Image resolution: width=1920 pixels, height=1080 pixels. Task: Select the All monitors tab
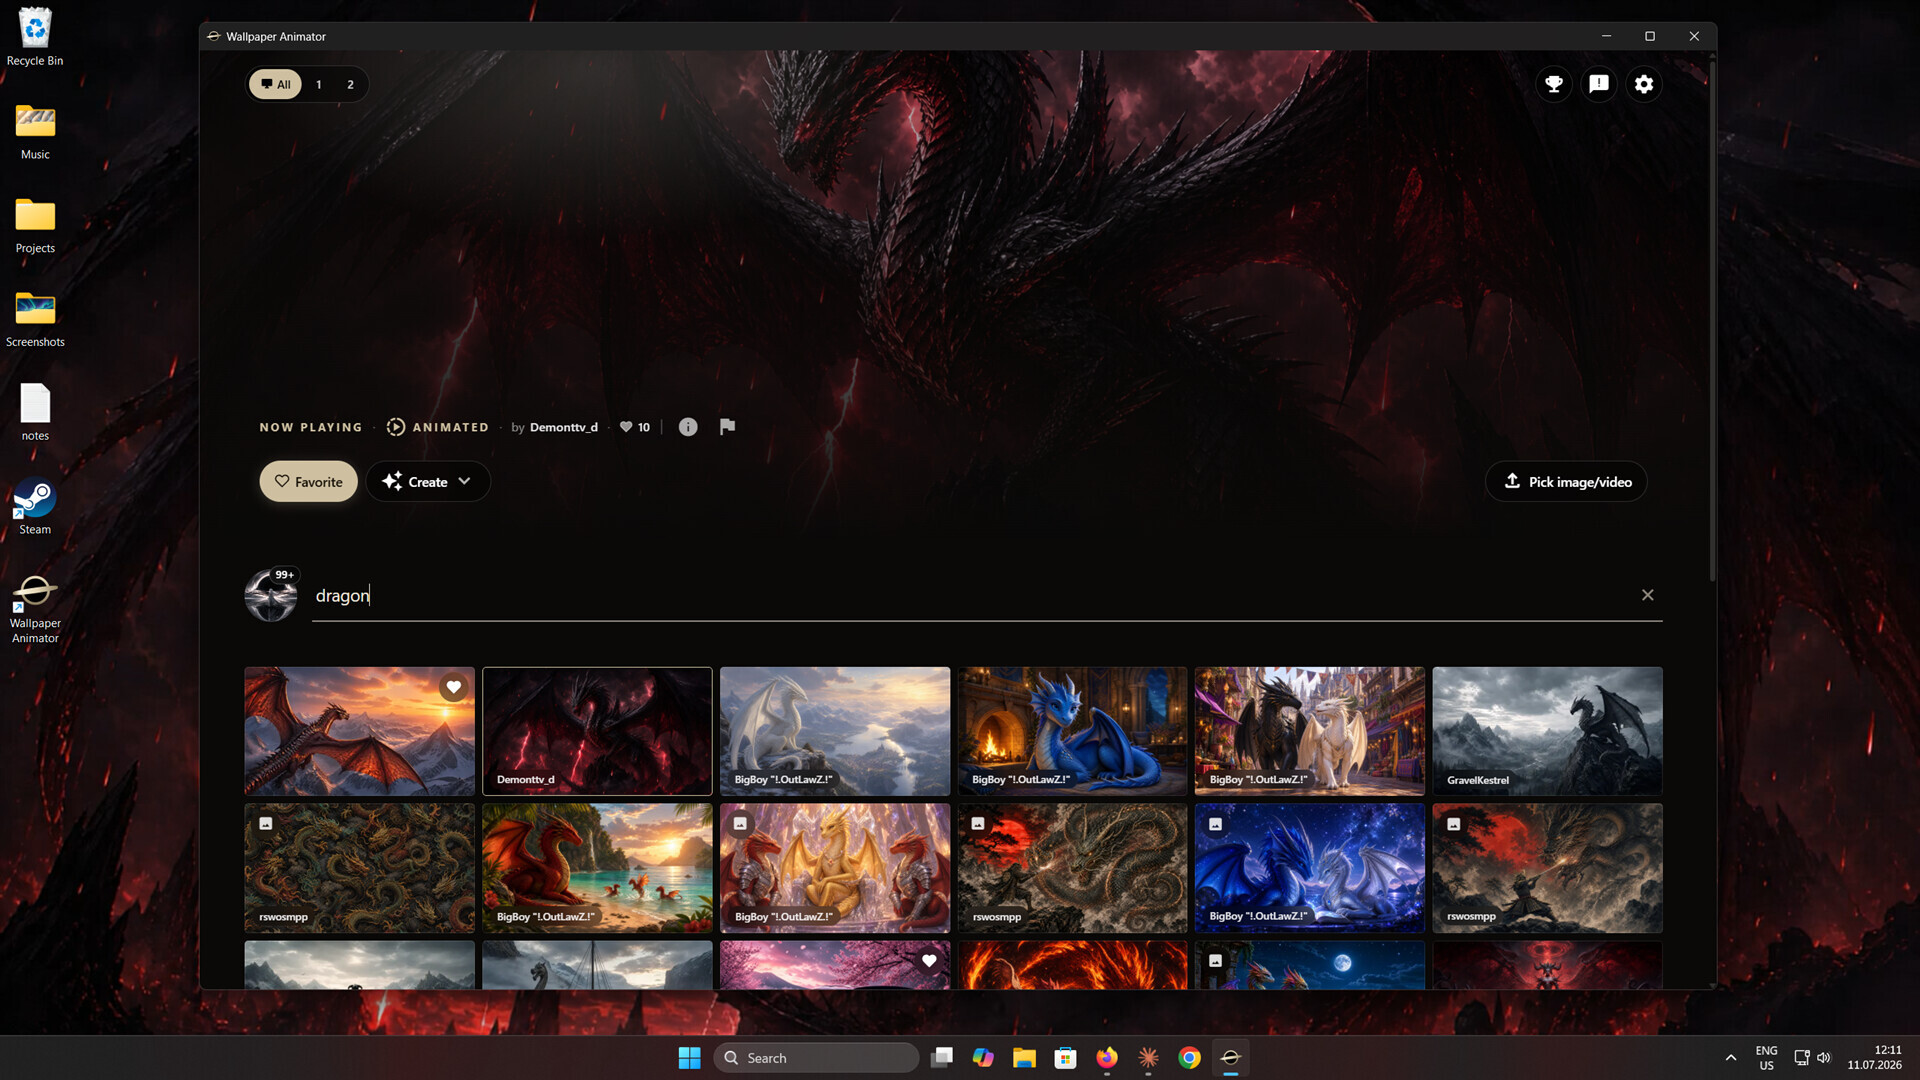point(275,84)
